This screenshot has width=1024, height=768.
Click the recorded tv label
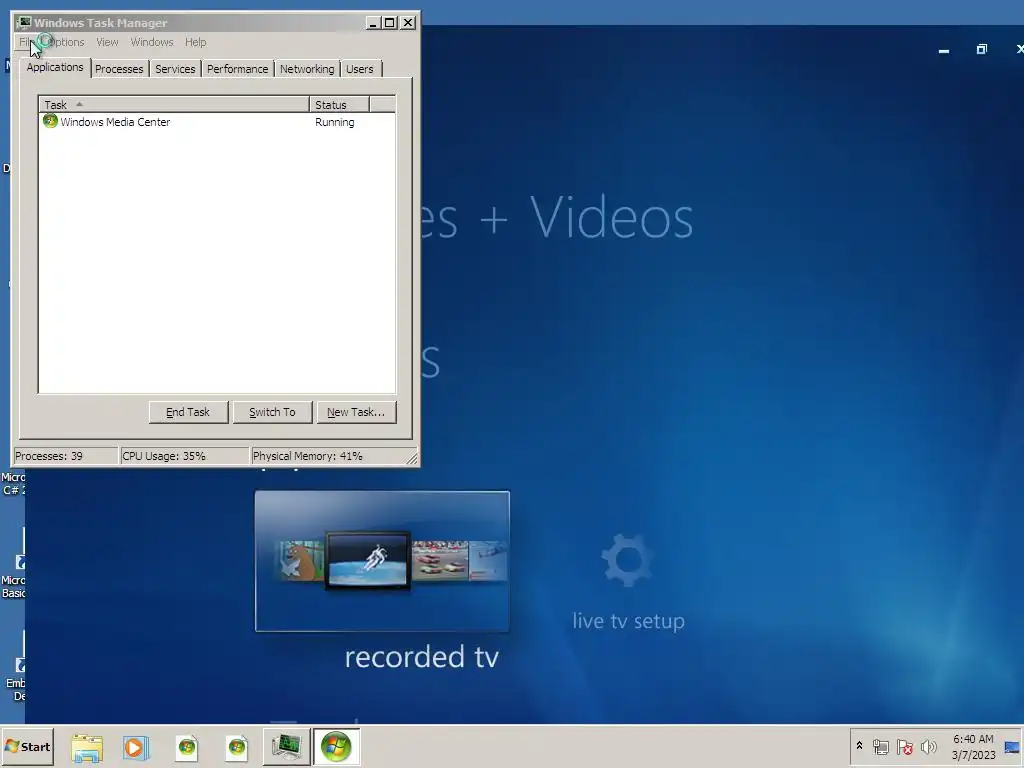pos(421,657)
